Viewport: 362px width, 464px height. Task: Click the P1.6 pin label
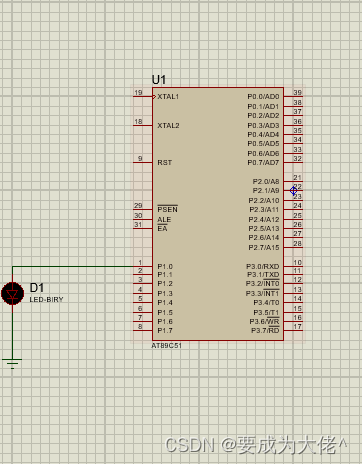(x=165, y=321)
